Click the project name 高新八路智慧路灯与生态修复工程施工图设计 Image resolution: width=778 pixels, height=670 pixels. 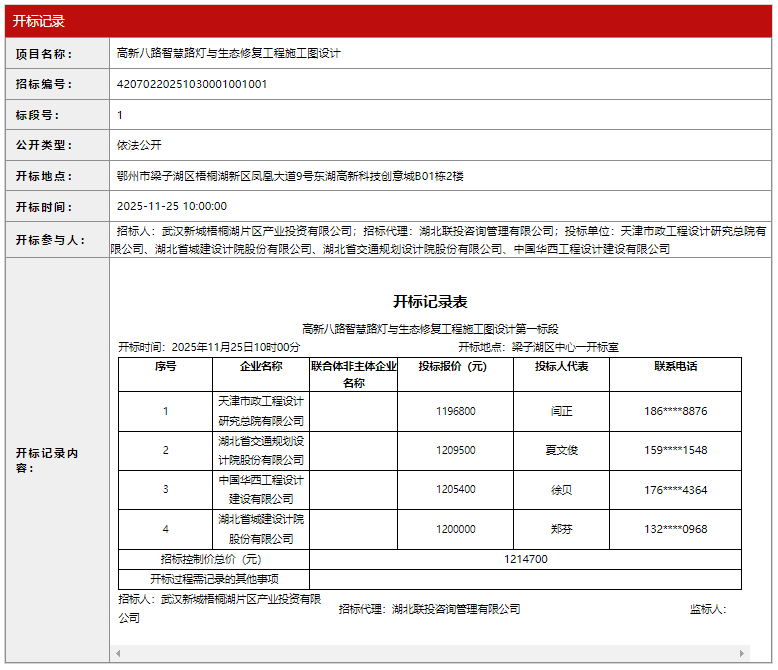click(x=229, y=53)
